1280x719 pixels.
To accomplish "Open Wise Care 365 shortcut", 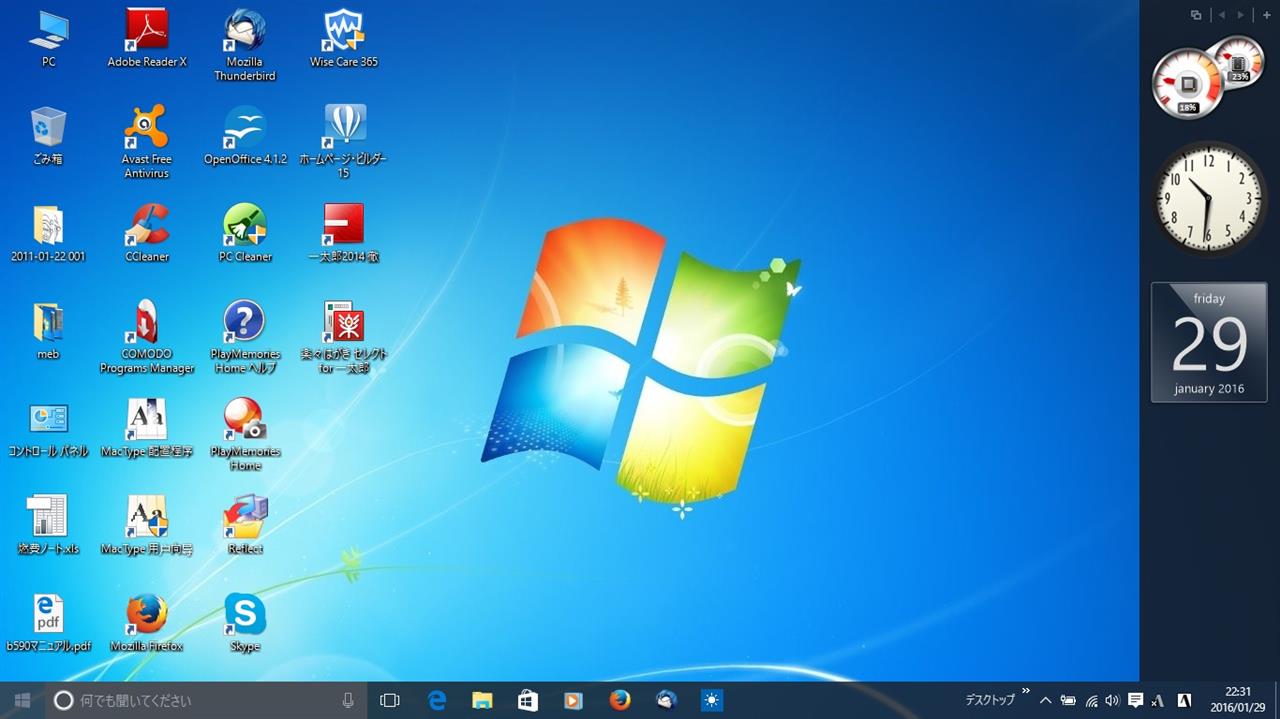I will 344,38.
